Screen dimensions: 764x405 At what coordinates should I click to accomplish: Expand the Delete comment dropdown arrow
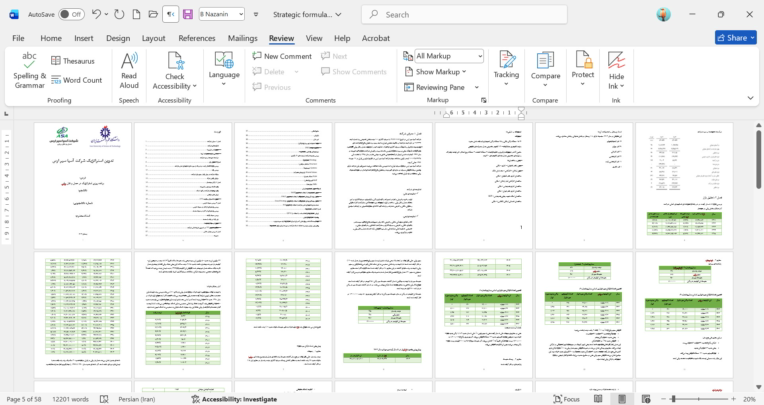click(x=296, y=72)
